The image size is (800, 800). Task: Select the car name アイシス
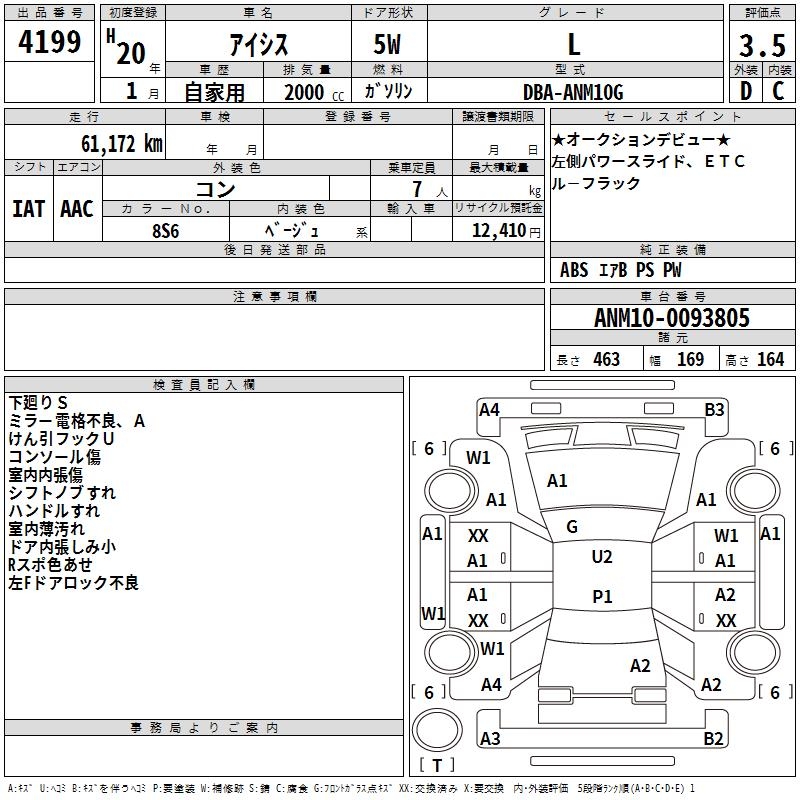coord(259,44)
